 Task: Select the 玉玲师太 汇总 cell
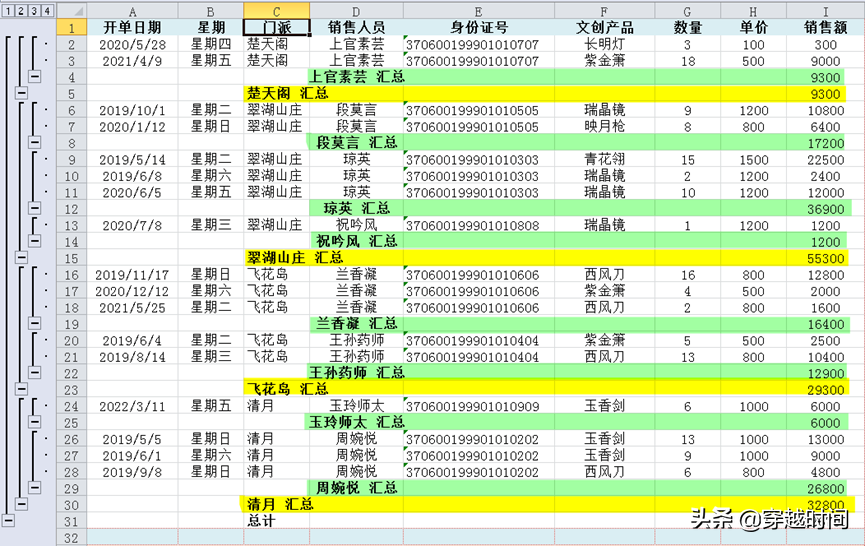pos(356,422)
